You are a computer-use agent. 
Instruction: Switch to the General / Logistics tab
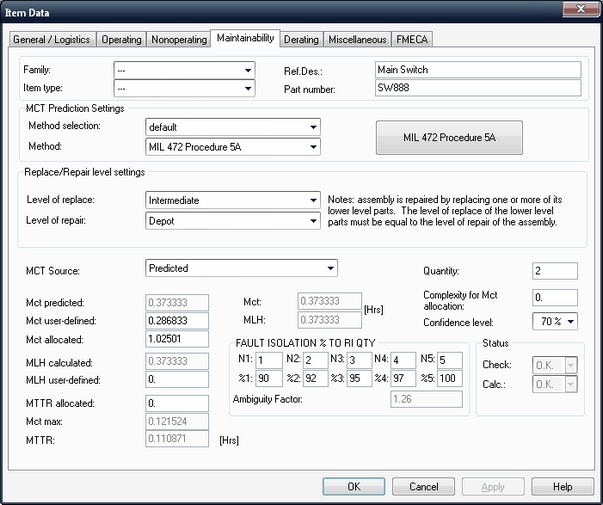52,39
